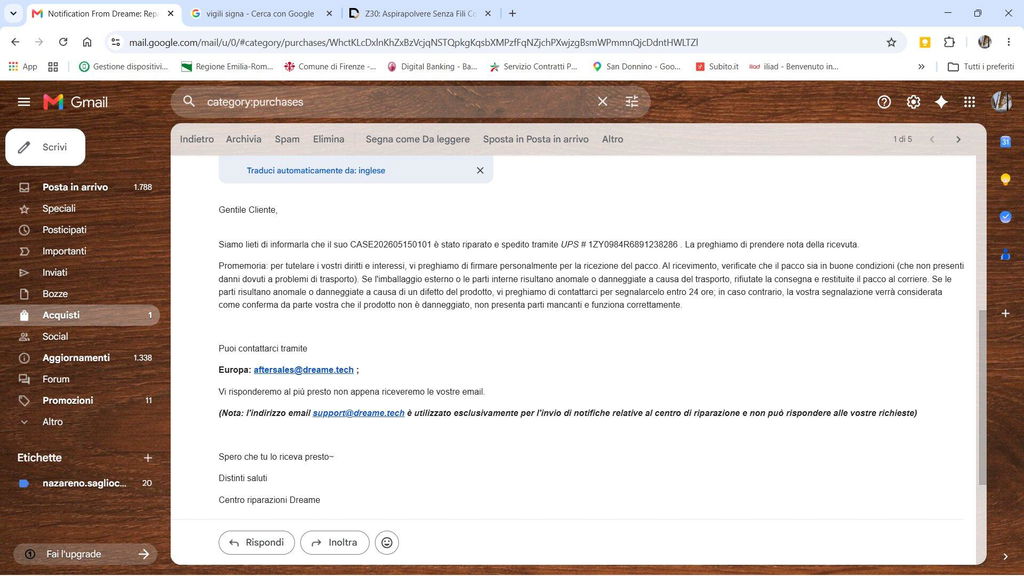Close the automatic translation banner
Screen dimensions: 1024x576
(x=480, y=170)
